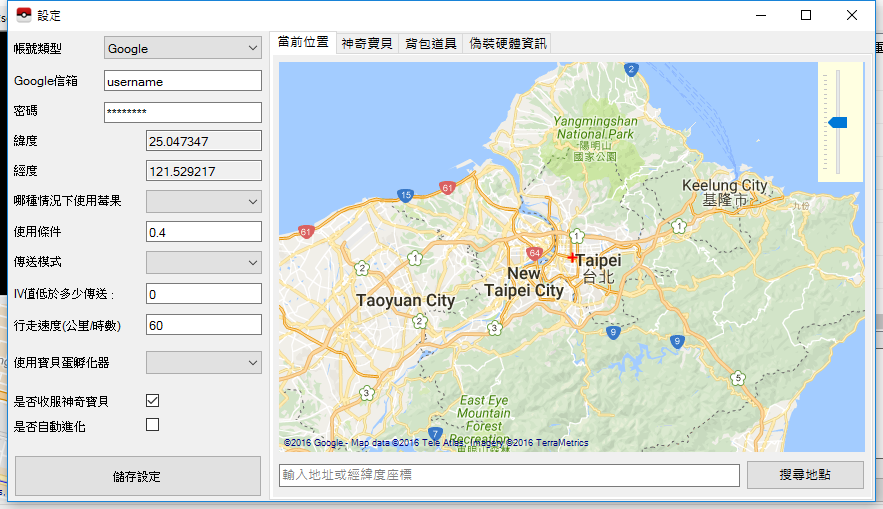Open the 背包道具 tab

coord(431,43)
